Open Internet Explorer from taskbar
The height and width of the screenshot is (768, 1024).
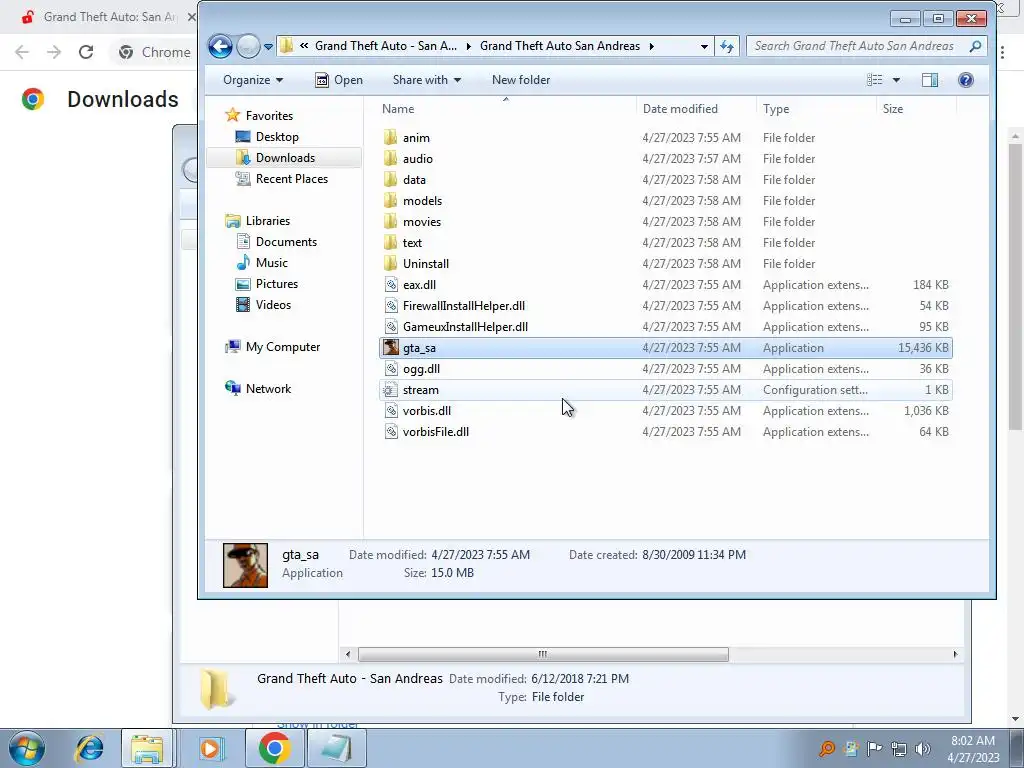pos(89,748)
